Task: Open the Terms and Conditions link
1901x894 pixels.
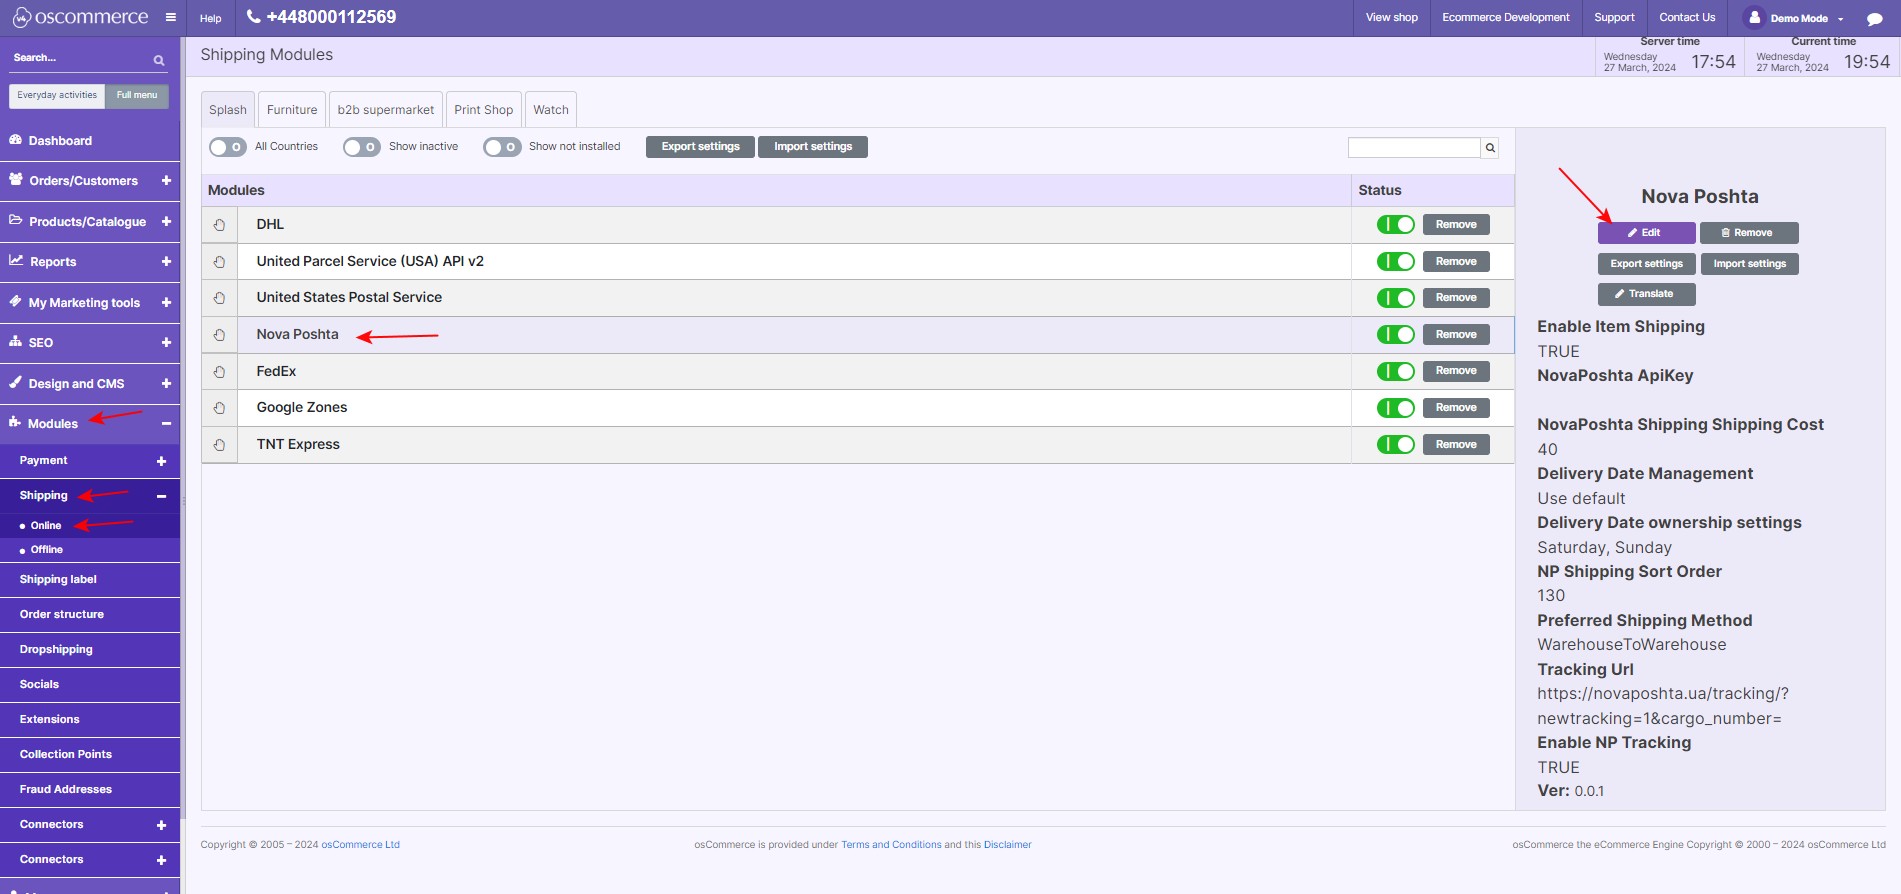Action: [891, 845]
